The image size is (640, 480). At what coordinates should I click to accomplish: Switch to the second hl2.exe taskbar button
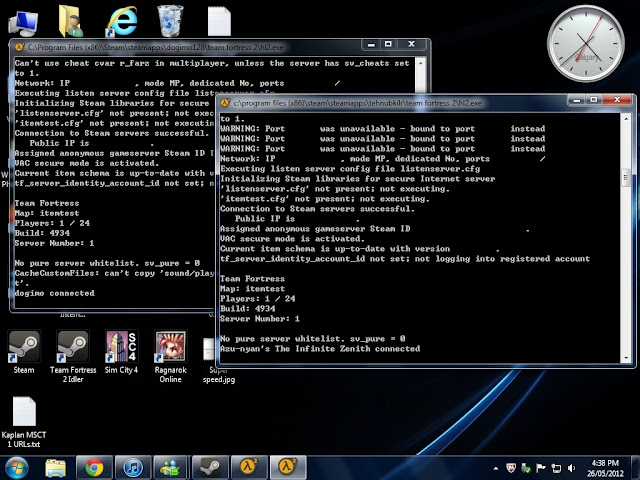(x=287, y=468)
